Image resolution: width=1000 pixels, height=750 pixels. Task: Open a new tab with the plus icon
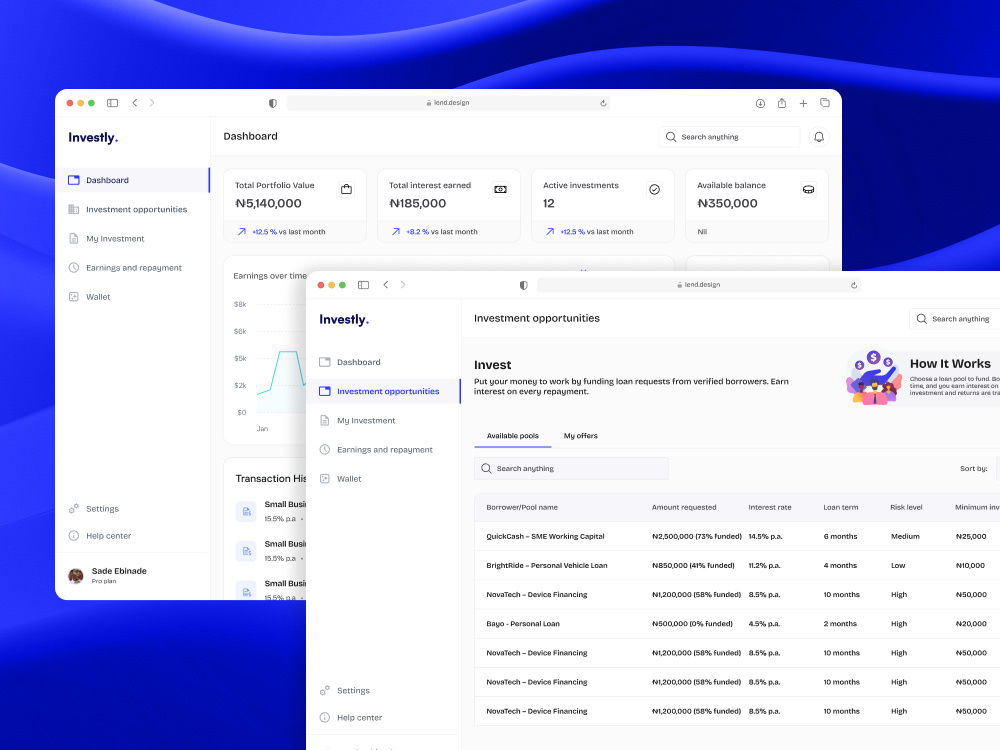point(804,103)
